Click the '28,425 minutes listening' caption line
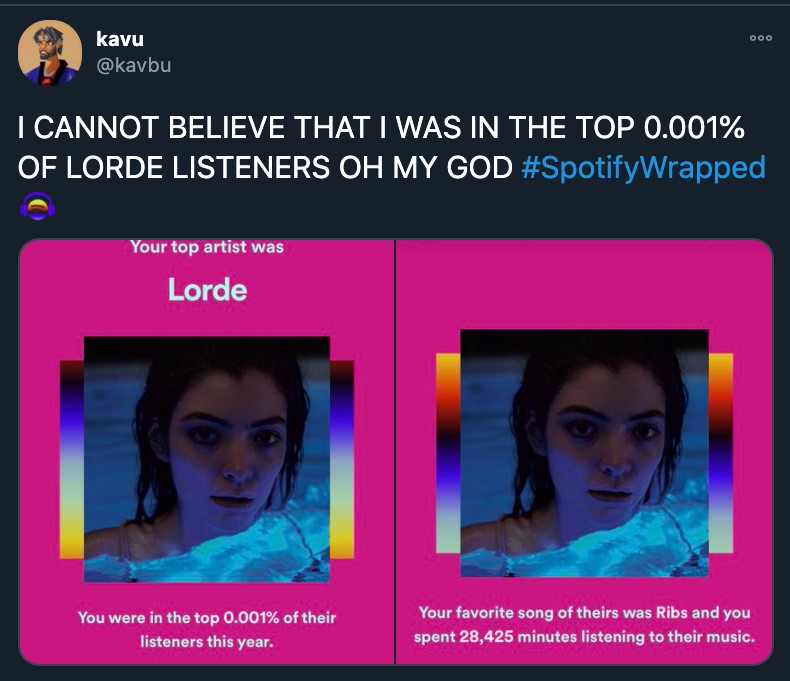The width and height of the screenshot is (790, 681). [584, 637]
